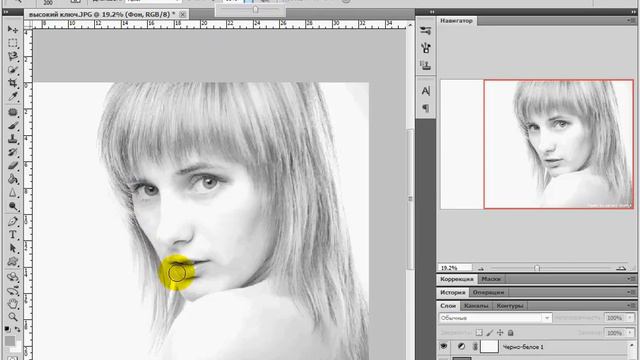Select the 3D Rotate tool
Screen dimensions: 640x360
click(13, 277)
